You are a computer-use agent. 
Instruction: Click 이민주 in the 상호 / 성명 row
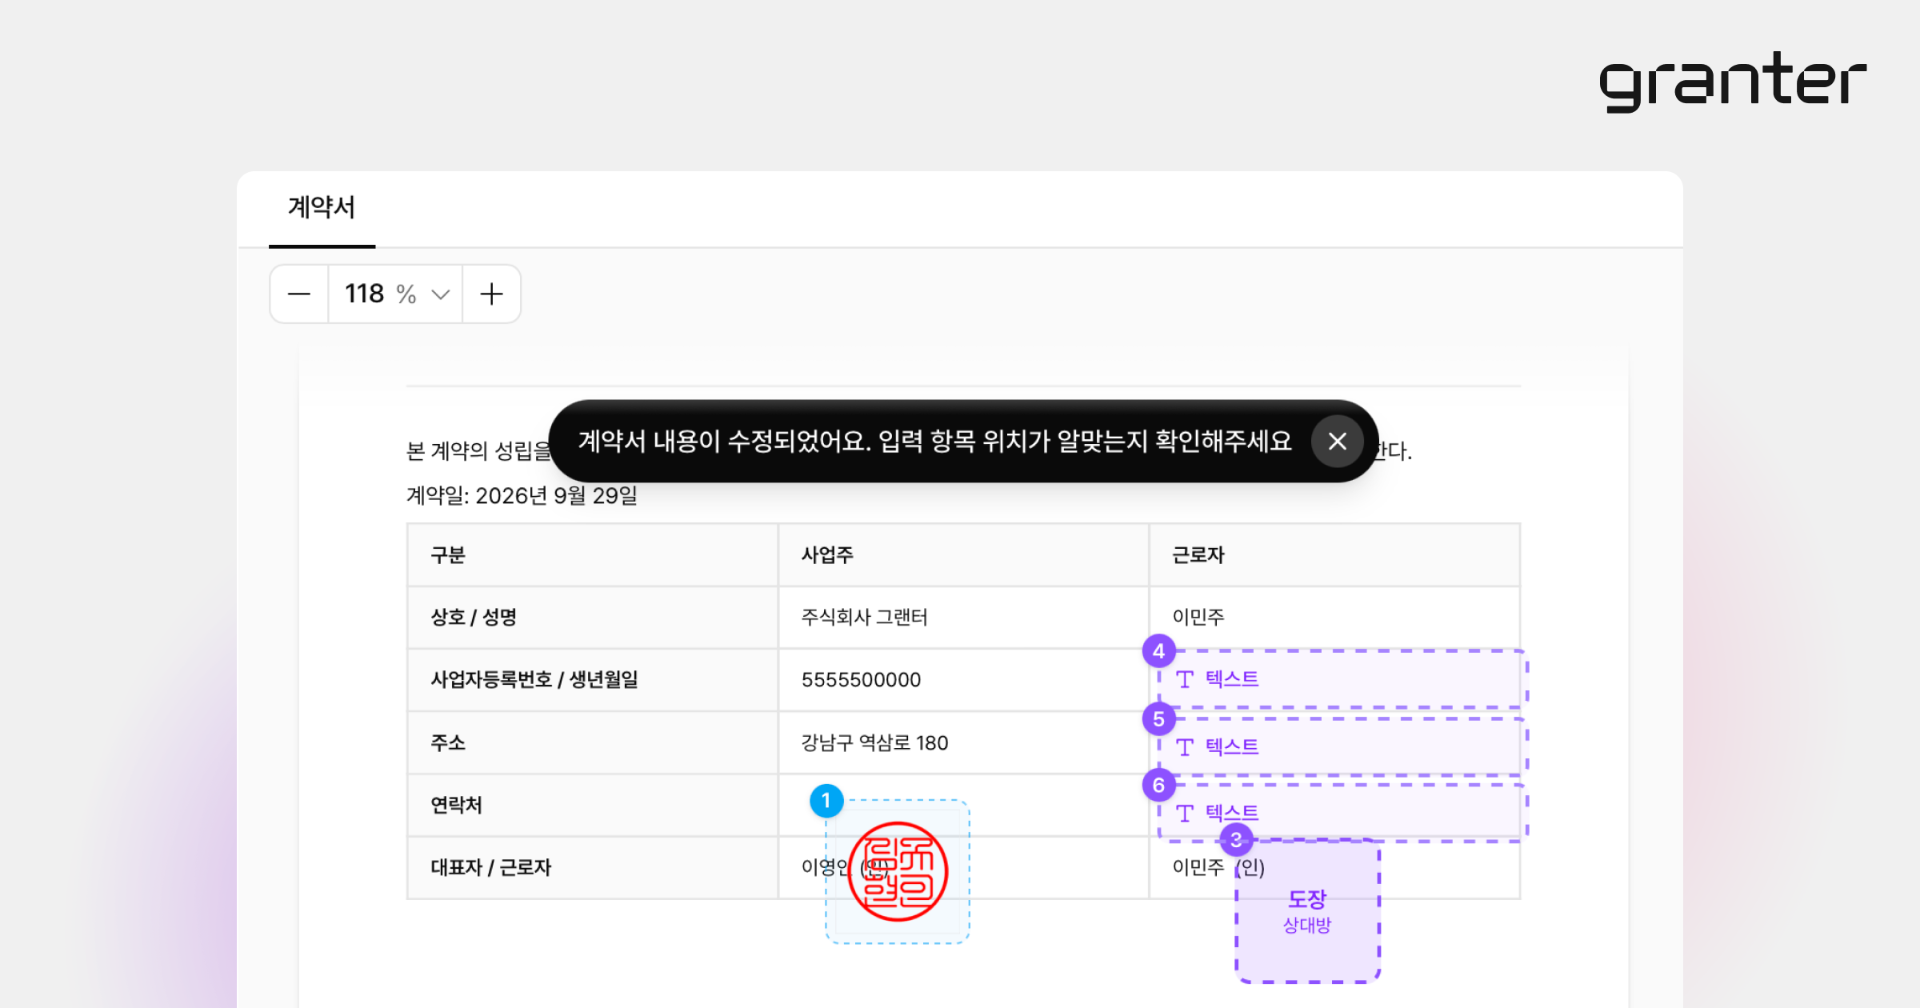[1198, 617]
